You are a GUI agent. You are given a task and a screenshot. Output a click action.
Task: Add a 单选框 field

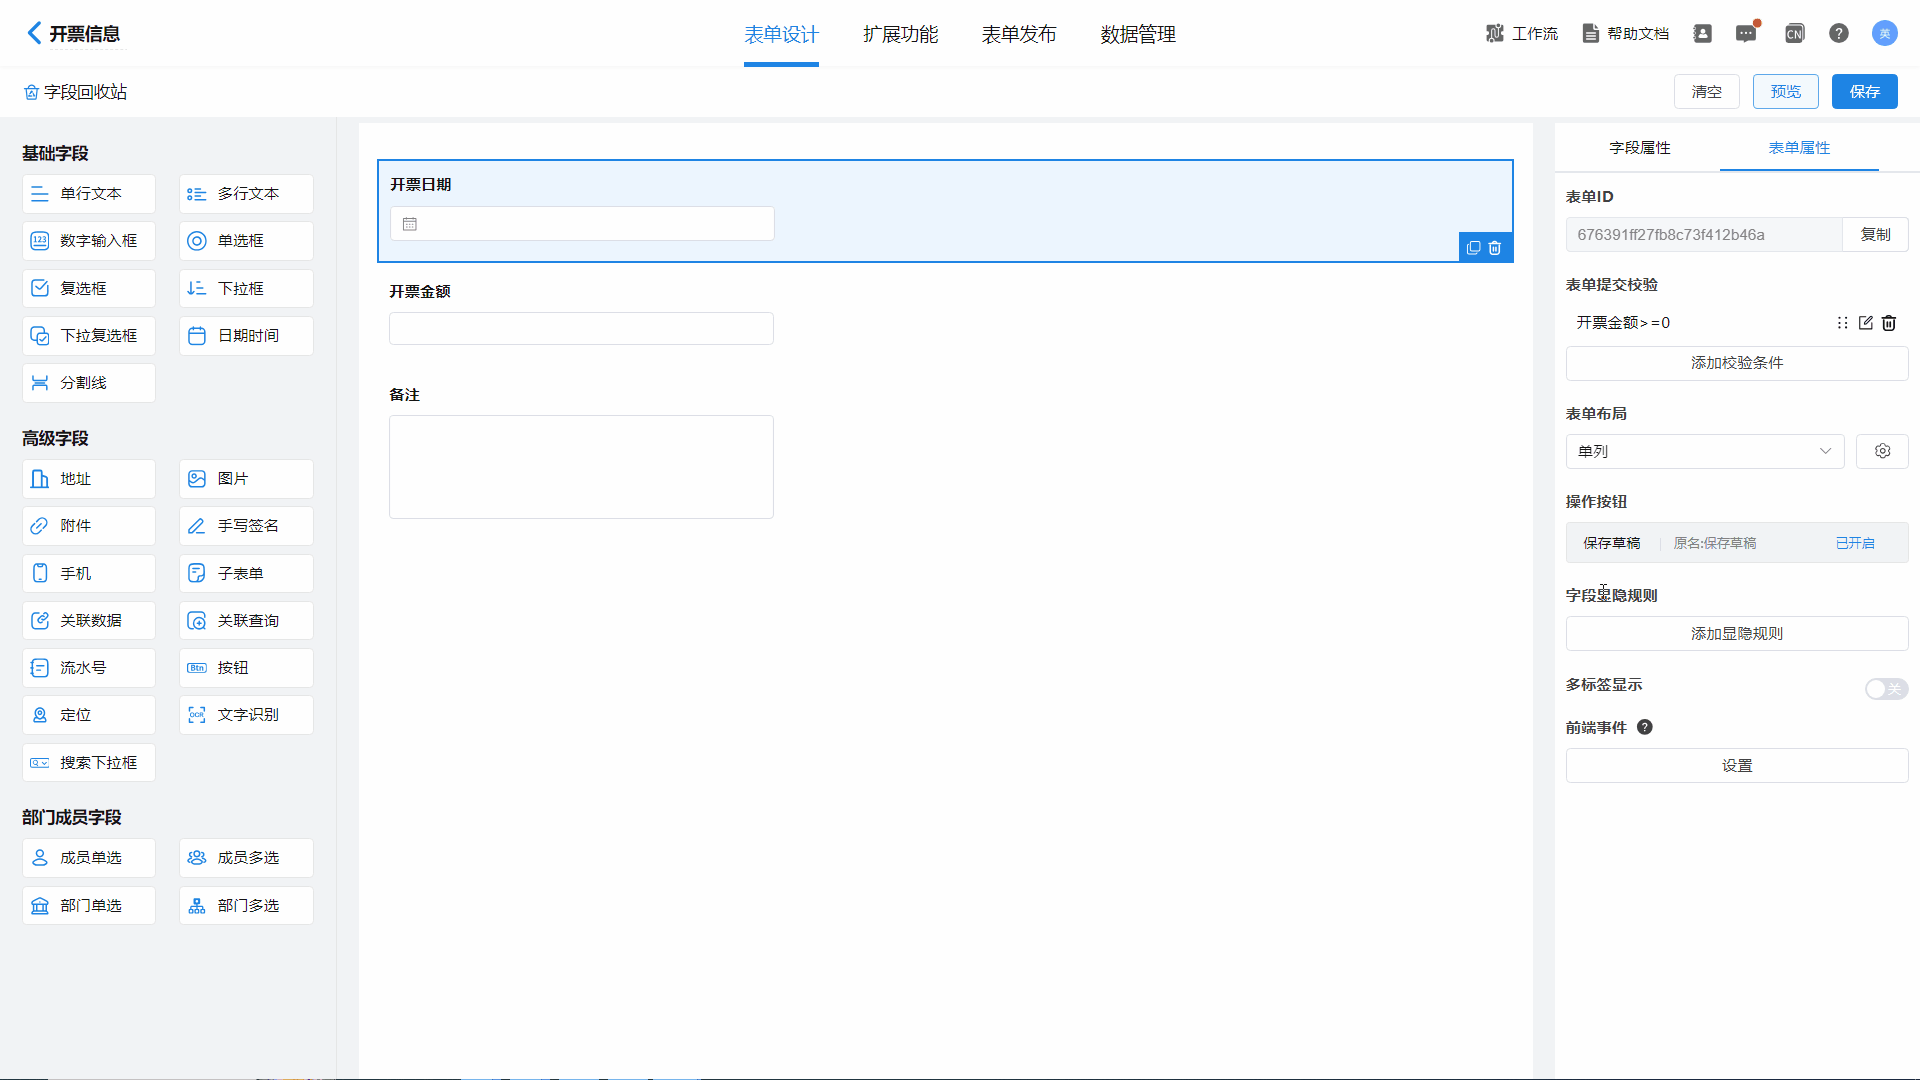pyautogui.click(x=246, y=241)
